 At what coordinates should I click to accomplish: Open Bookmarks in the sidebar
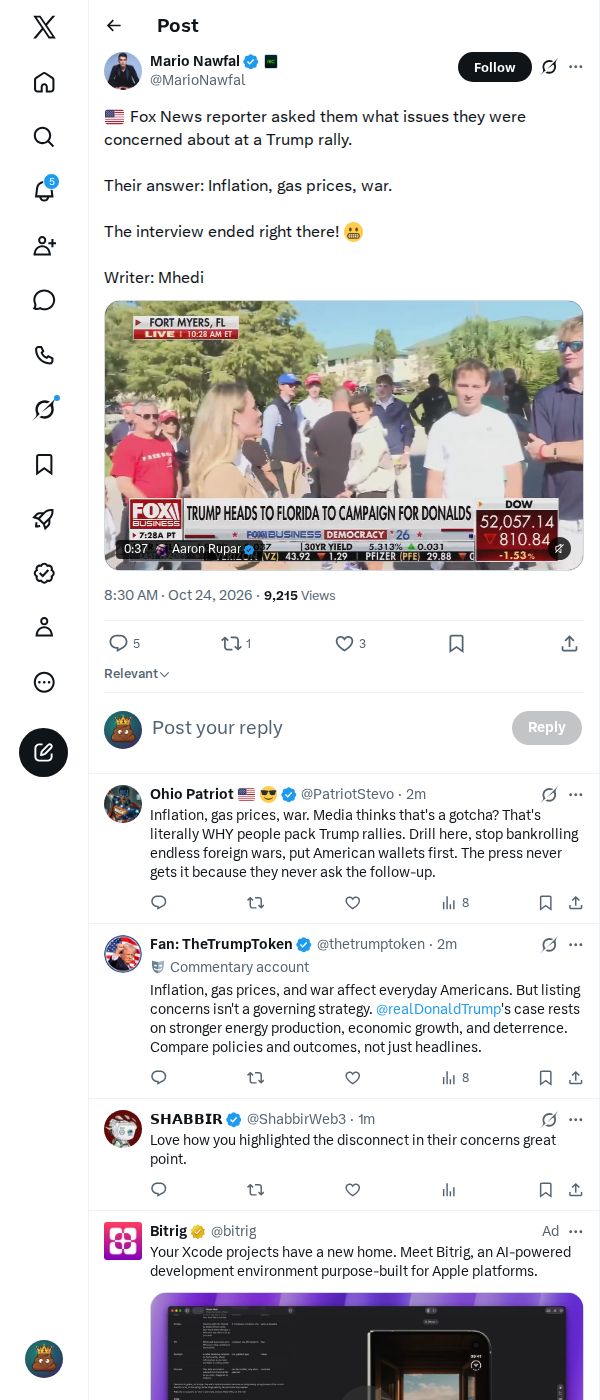[x=44, y=464]
